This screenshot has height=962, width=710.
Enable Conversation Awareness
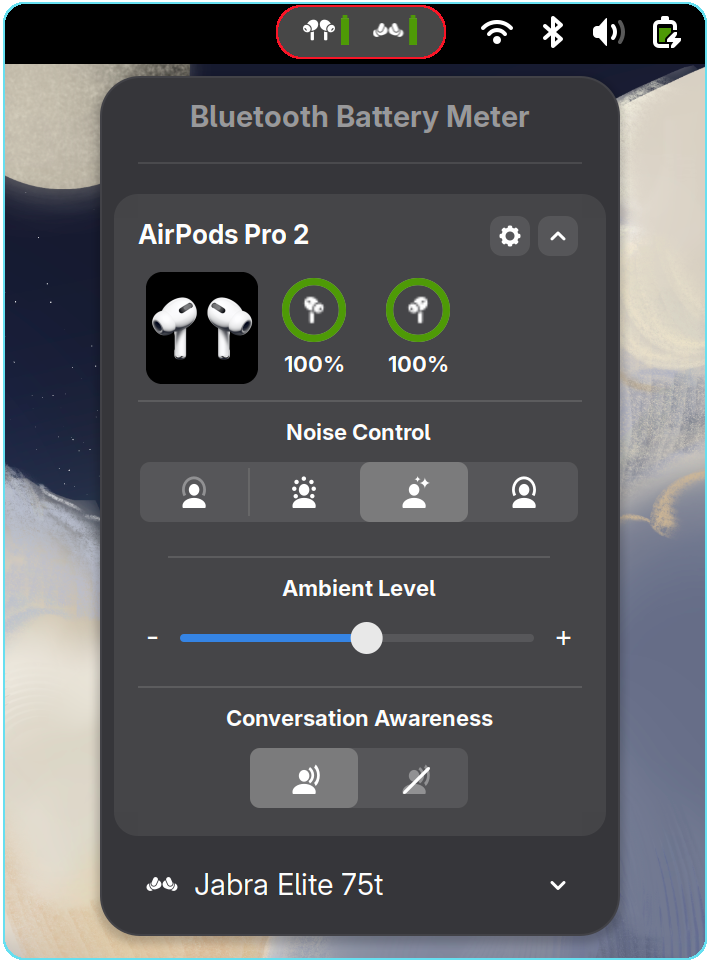304,778
